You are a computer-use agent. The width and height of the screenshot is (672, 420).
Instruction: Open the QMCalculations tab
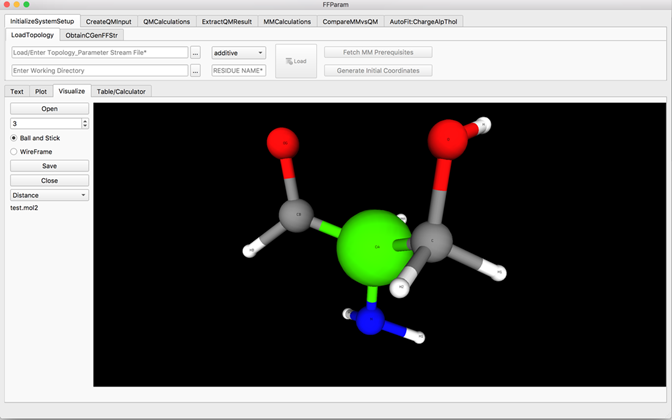point(167,21)
